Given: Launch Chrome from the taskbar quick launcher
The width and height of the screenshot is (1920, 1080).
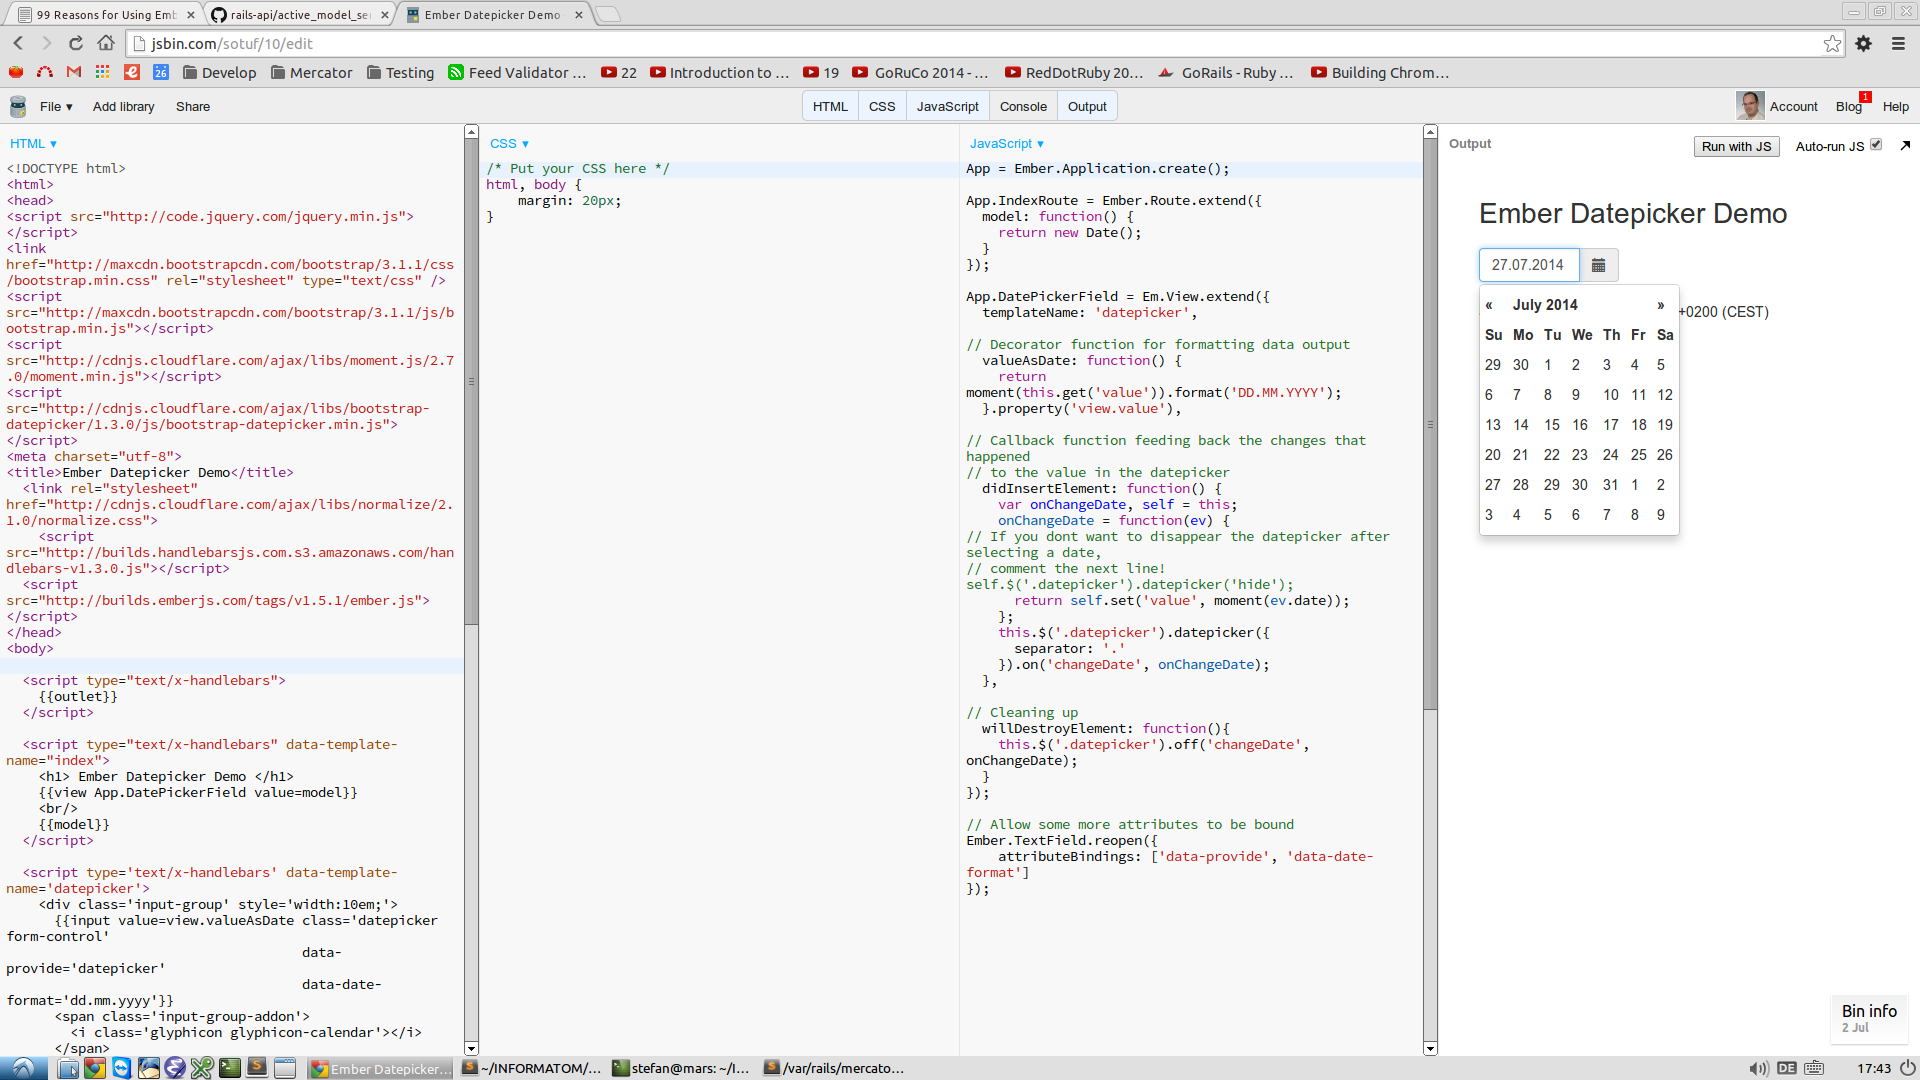Looking at the screenshot, I should [94, 1068].
